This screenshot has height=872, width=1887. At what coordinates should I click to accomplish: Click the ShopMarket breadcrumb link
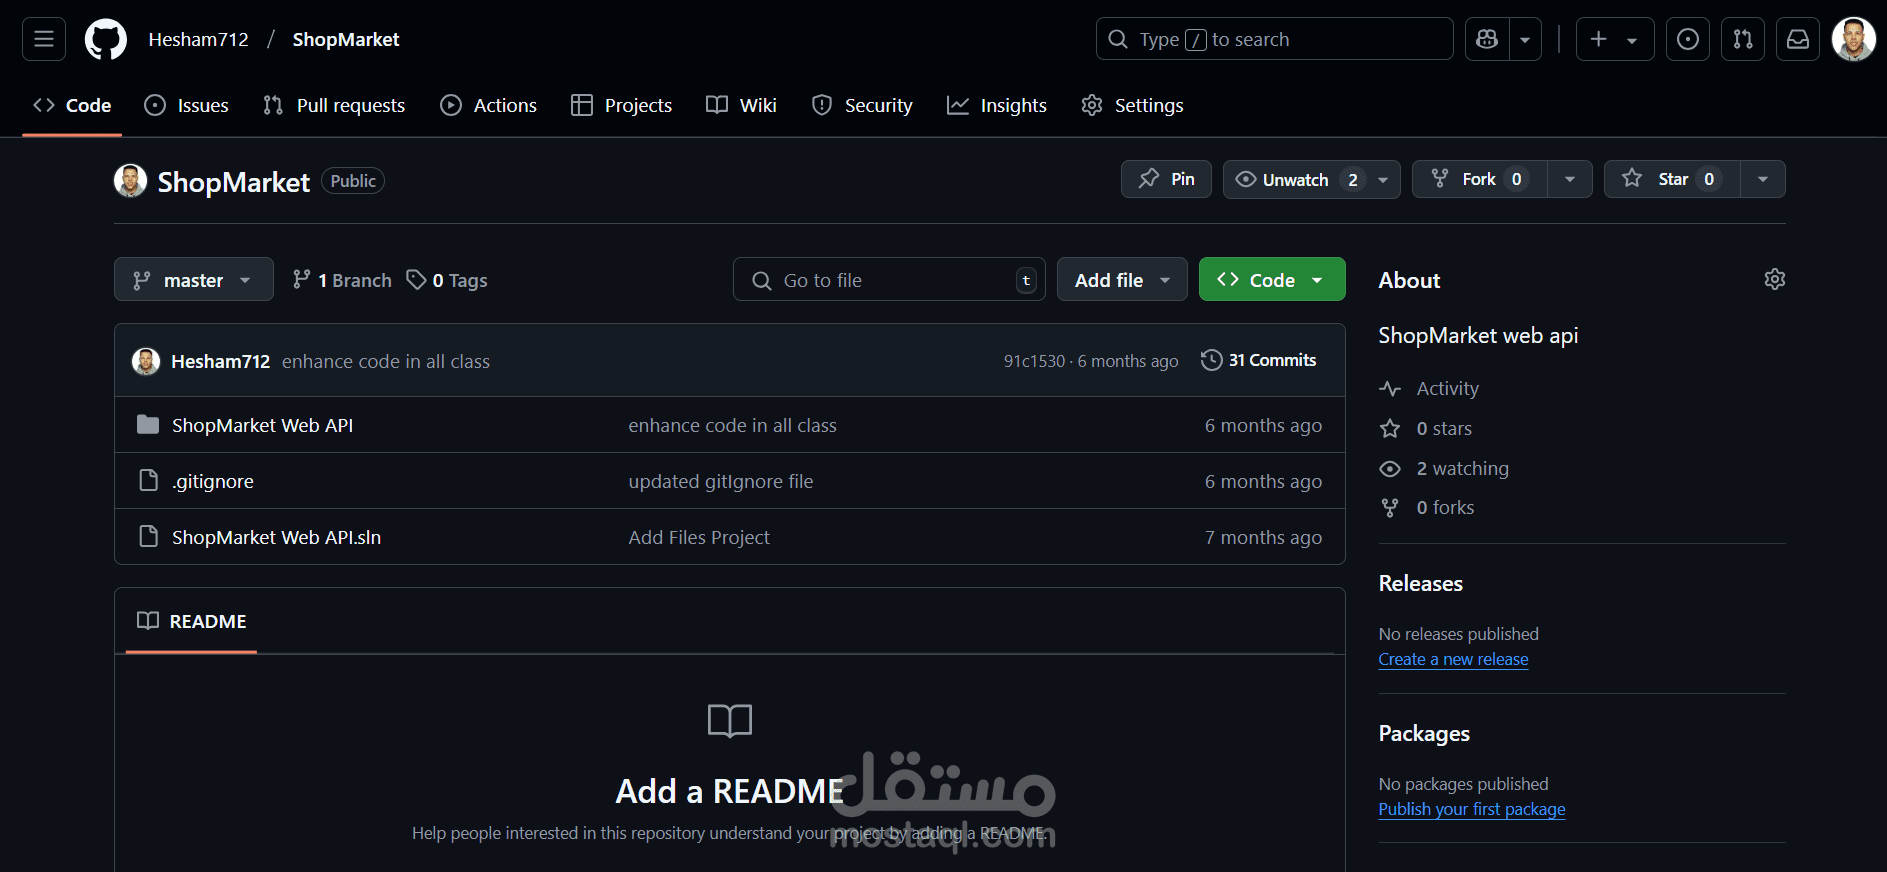coord(346,39)
